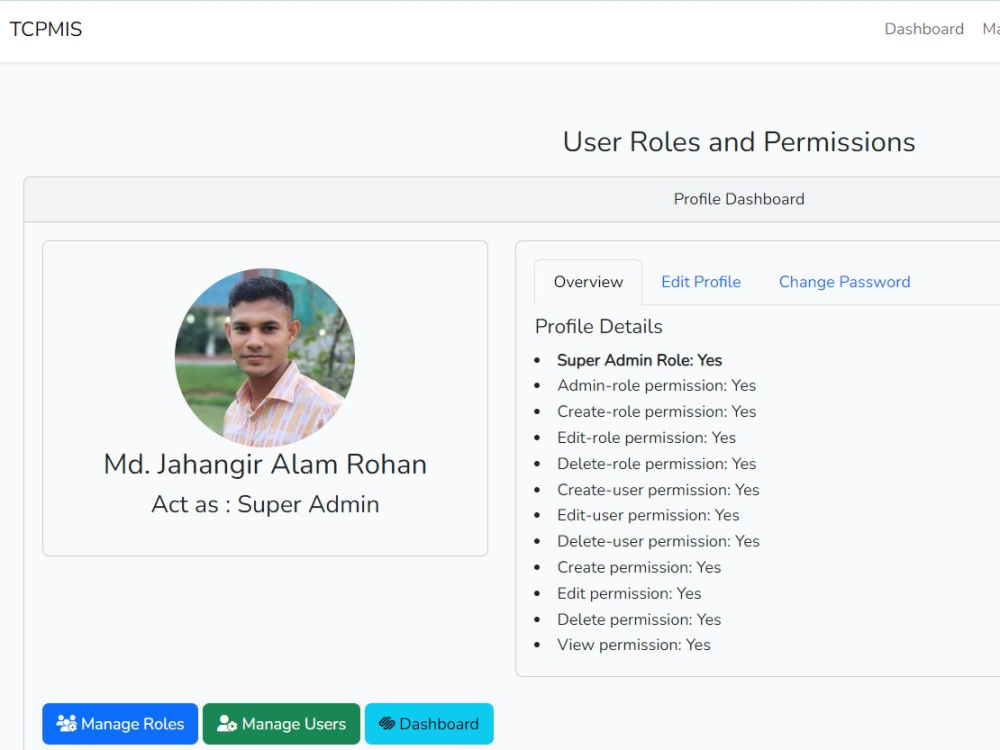Click 'Edit-role permission: Yes' entry
The width and height of the screenshot is (1000, 750).
click(646, 438)
